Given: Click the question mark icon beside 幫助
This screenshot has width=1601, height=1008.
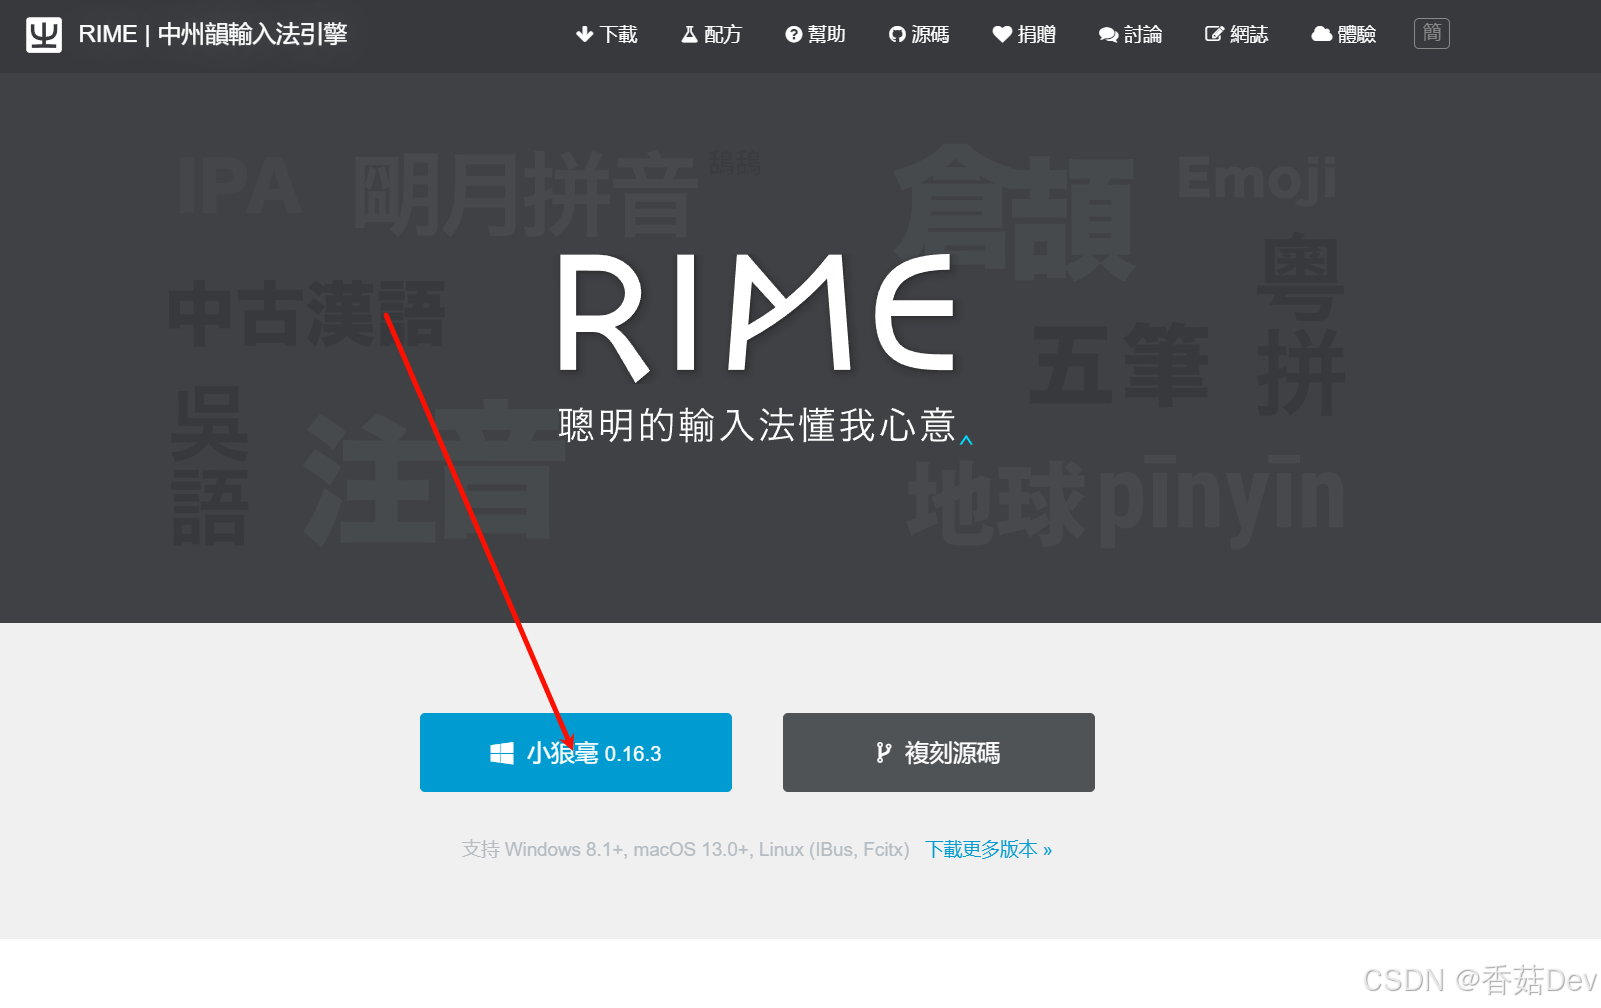Looking at the screenshot, I should [793, 35].
